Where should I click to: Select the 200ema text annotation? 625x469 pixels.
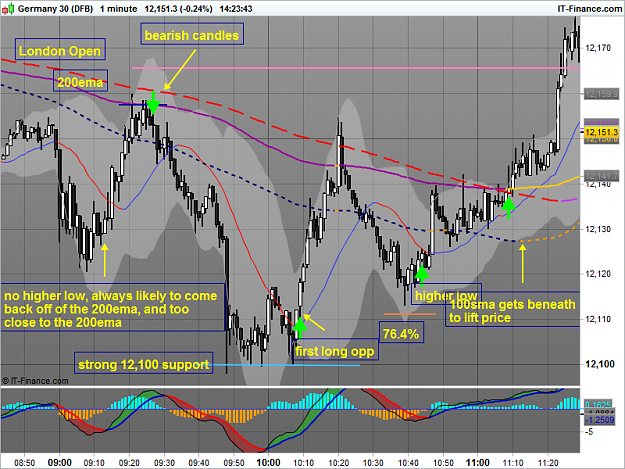point(80,81)
